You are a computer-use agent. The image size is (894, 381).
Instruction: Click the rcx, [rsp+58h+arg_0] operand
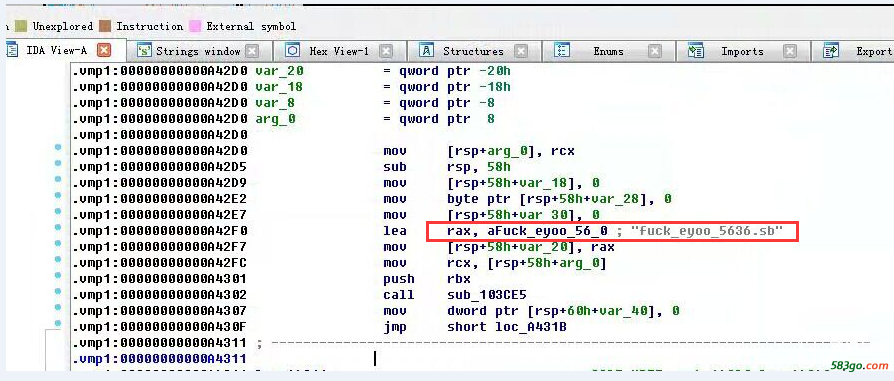click(x=527, y=263)
